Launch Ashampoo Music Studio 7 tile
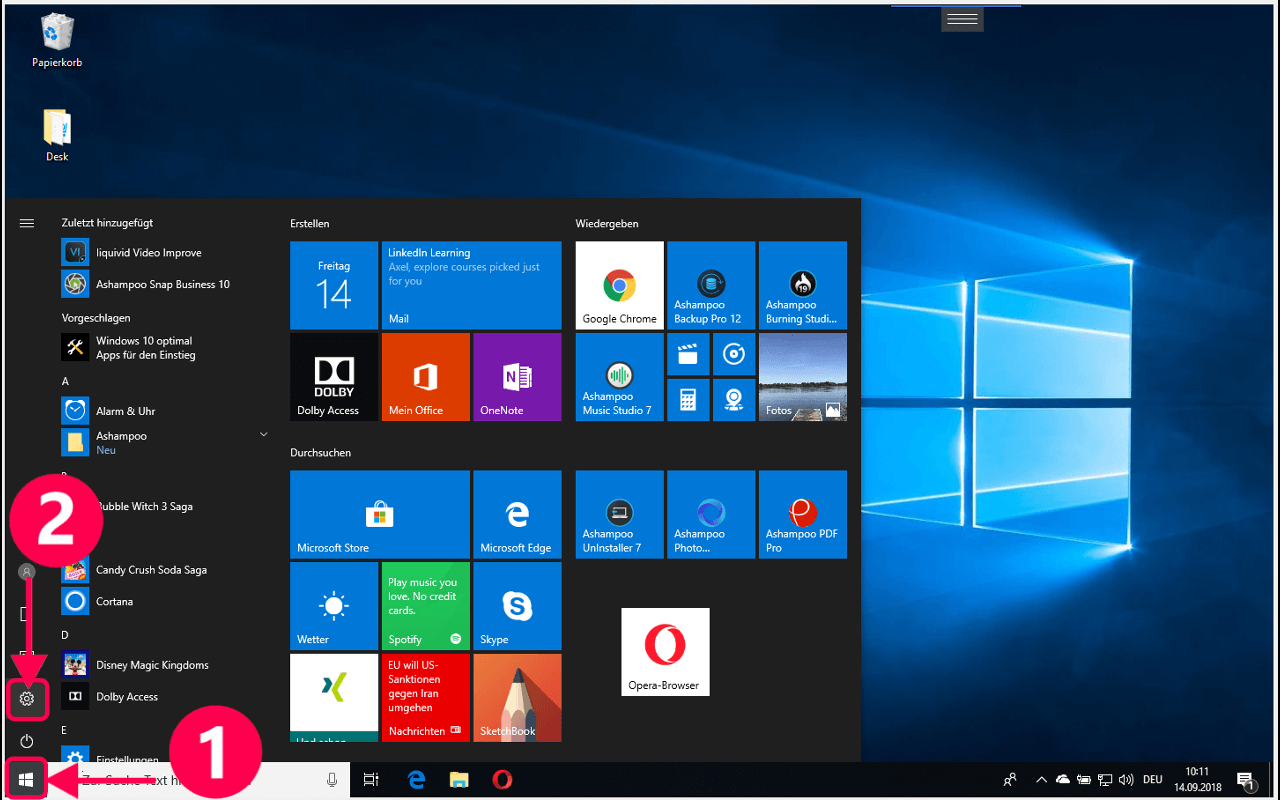This screenshot has height=800, width=1280. [x=619, y=377]
